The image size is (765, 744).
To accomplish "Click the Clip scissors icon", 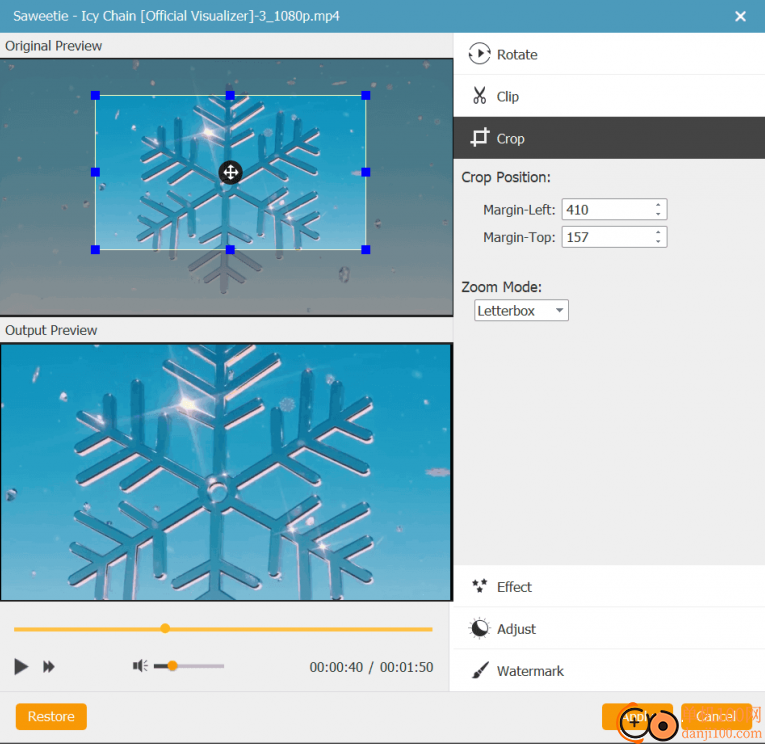I will 479,96.
